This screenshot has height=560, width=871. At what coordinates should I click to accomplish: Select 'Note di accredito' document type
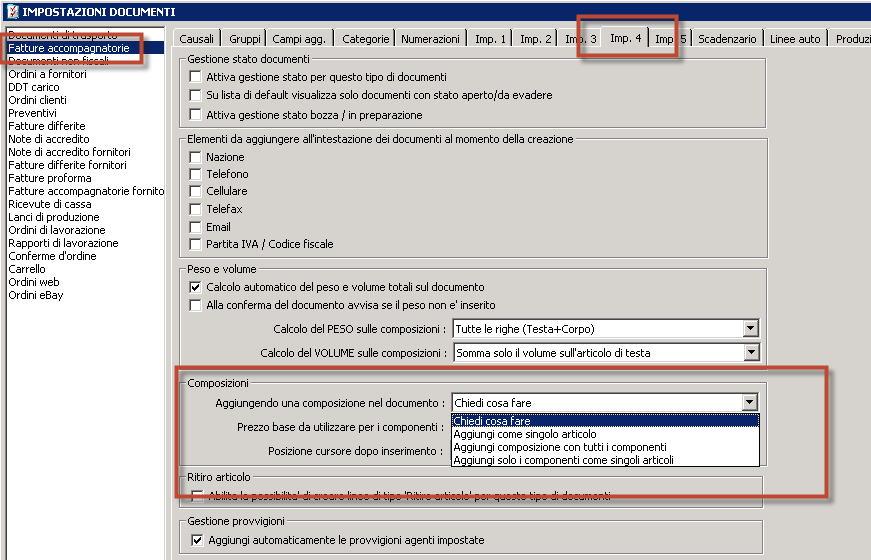86,139
